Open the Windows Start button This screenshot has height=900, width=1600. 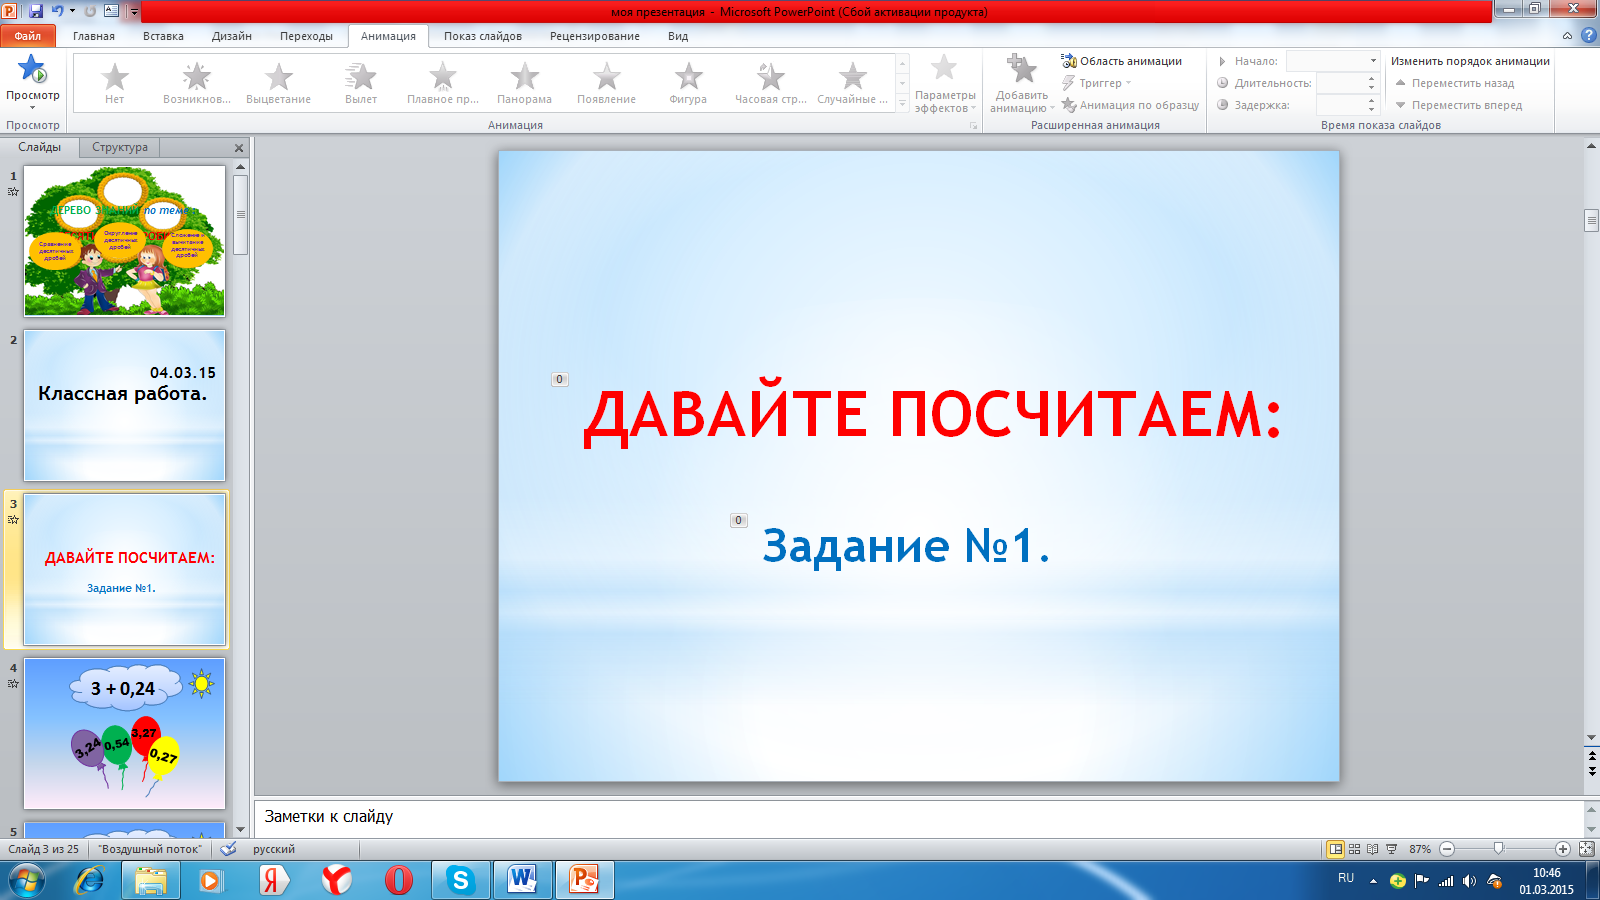[27, 880]
